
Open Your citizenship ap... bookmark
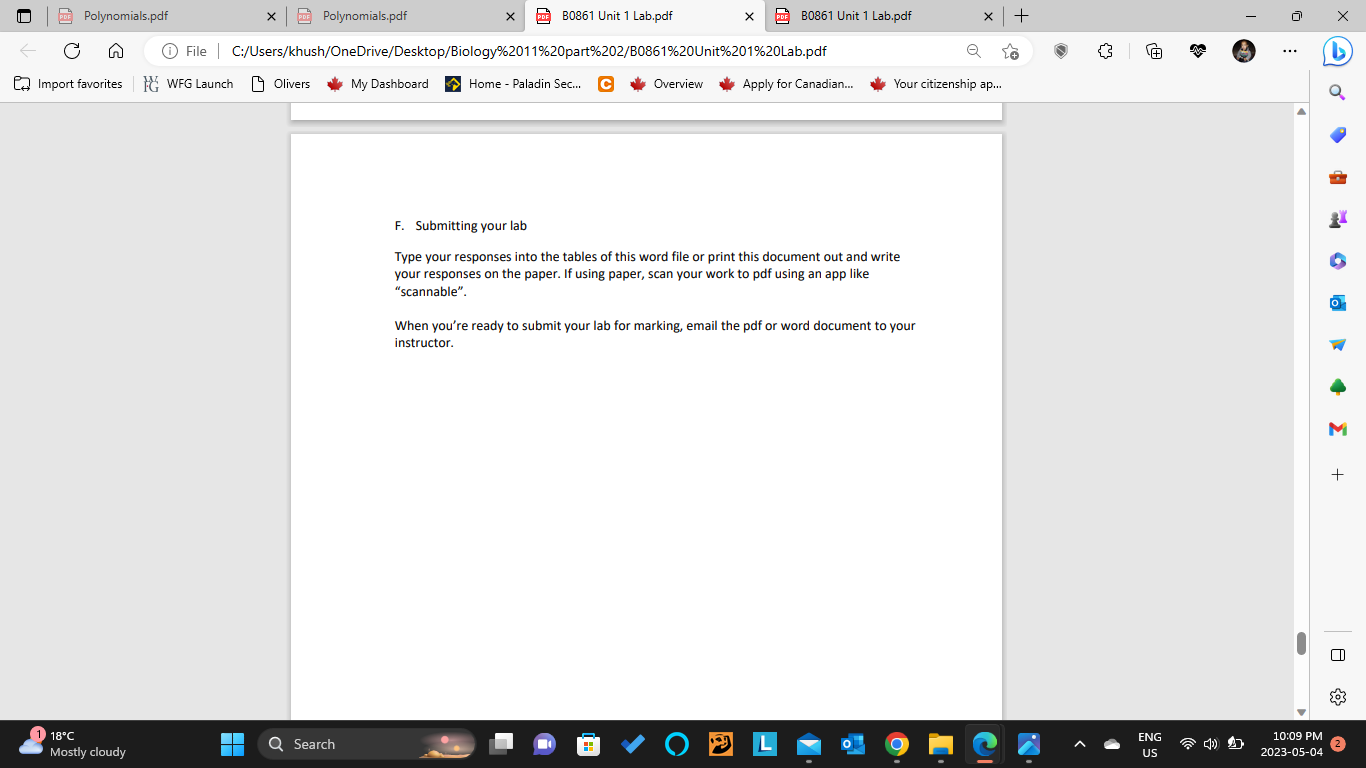coord(936,84)
